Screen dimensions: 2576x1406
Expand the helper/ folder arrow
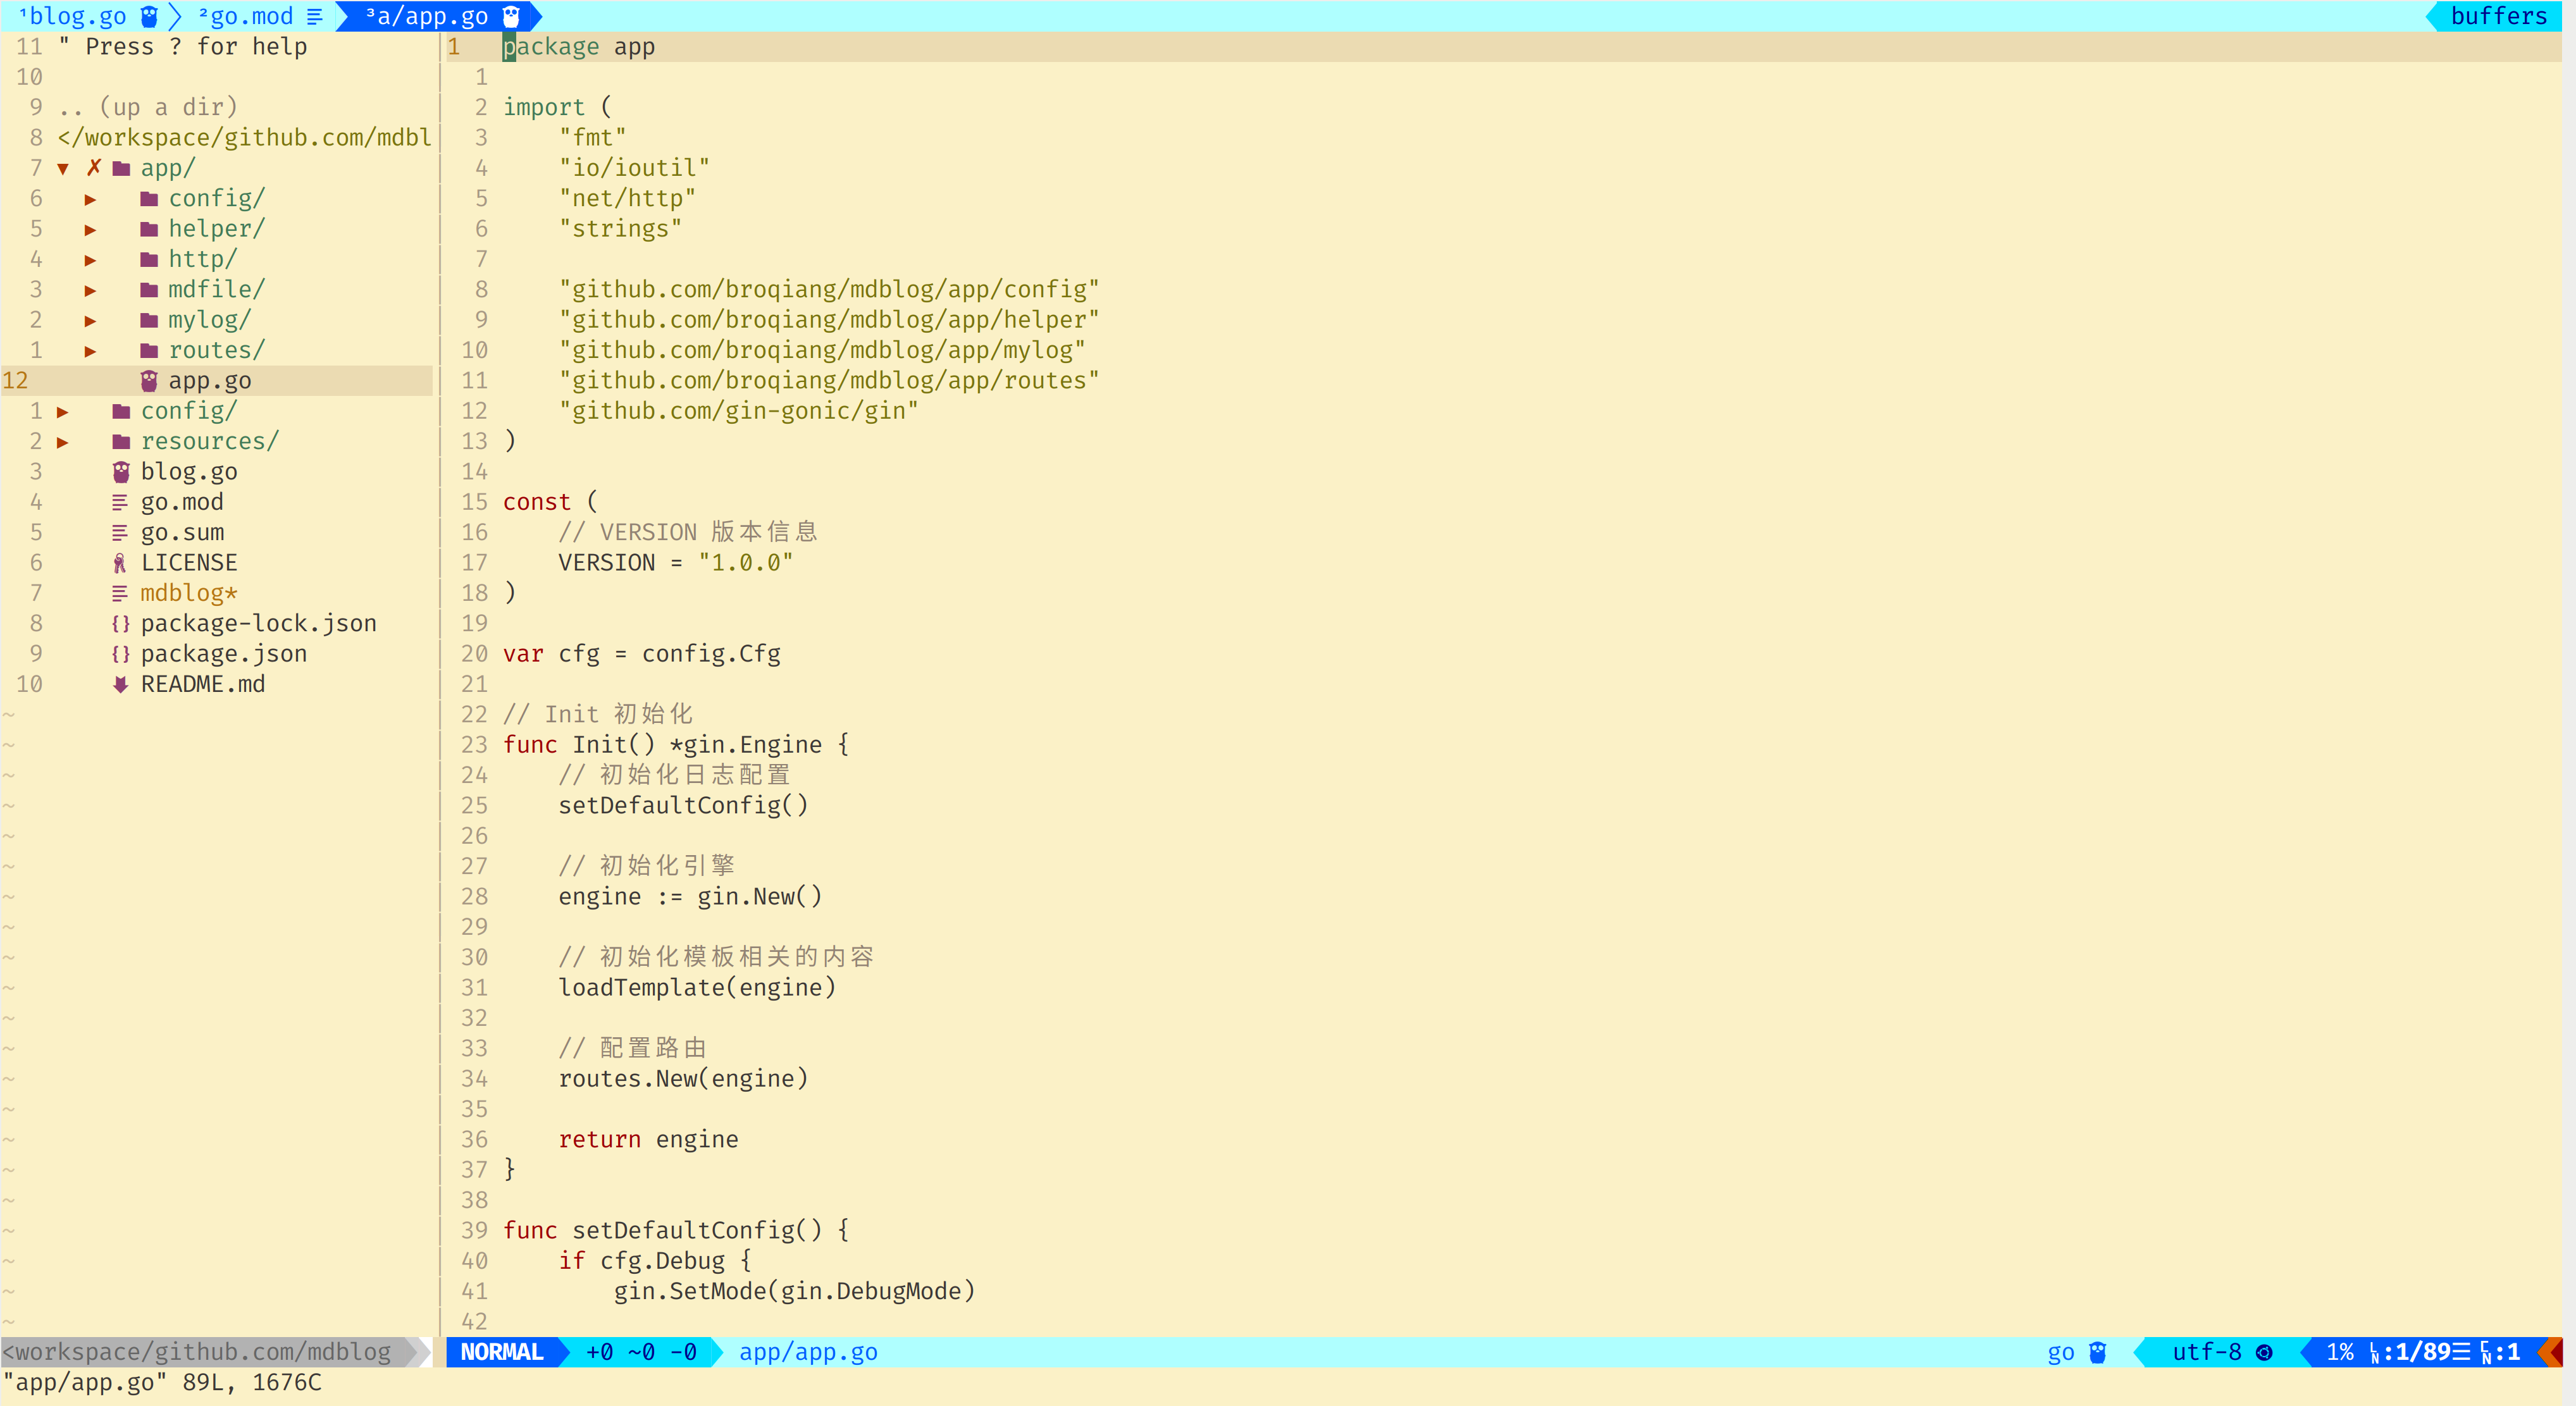(x=91, y=229)
